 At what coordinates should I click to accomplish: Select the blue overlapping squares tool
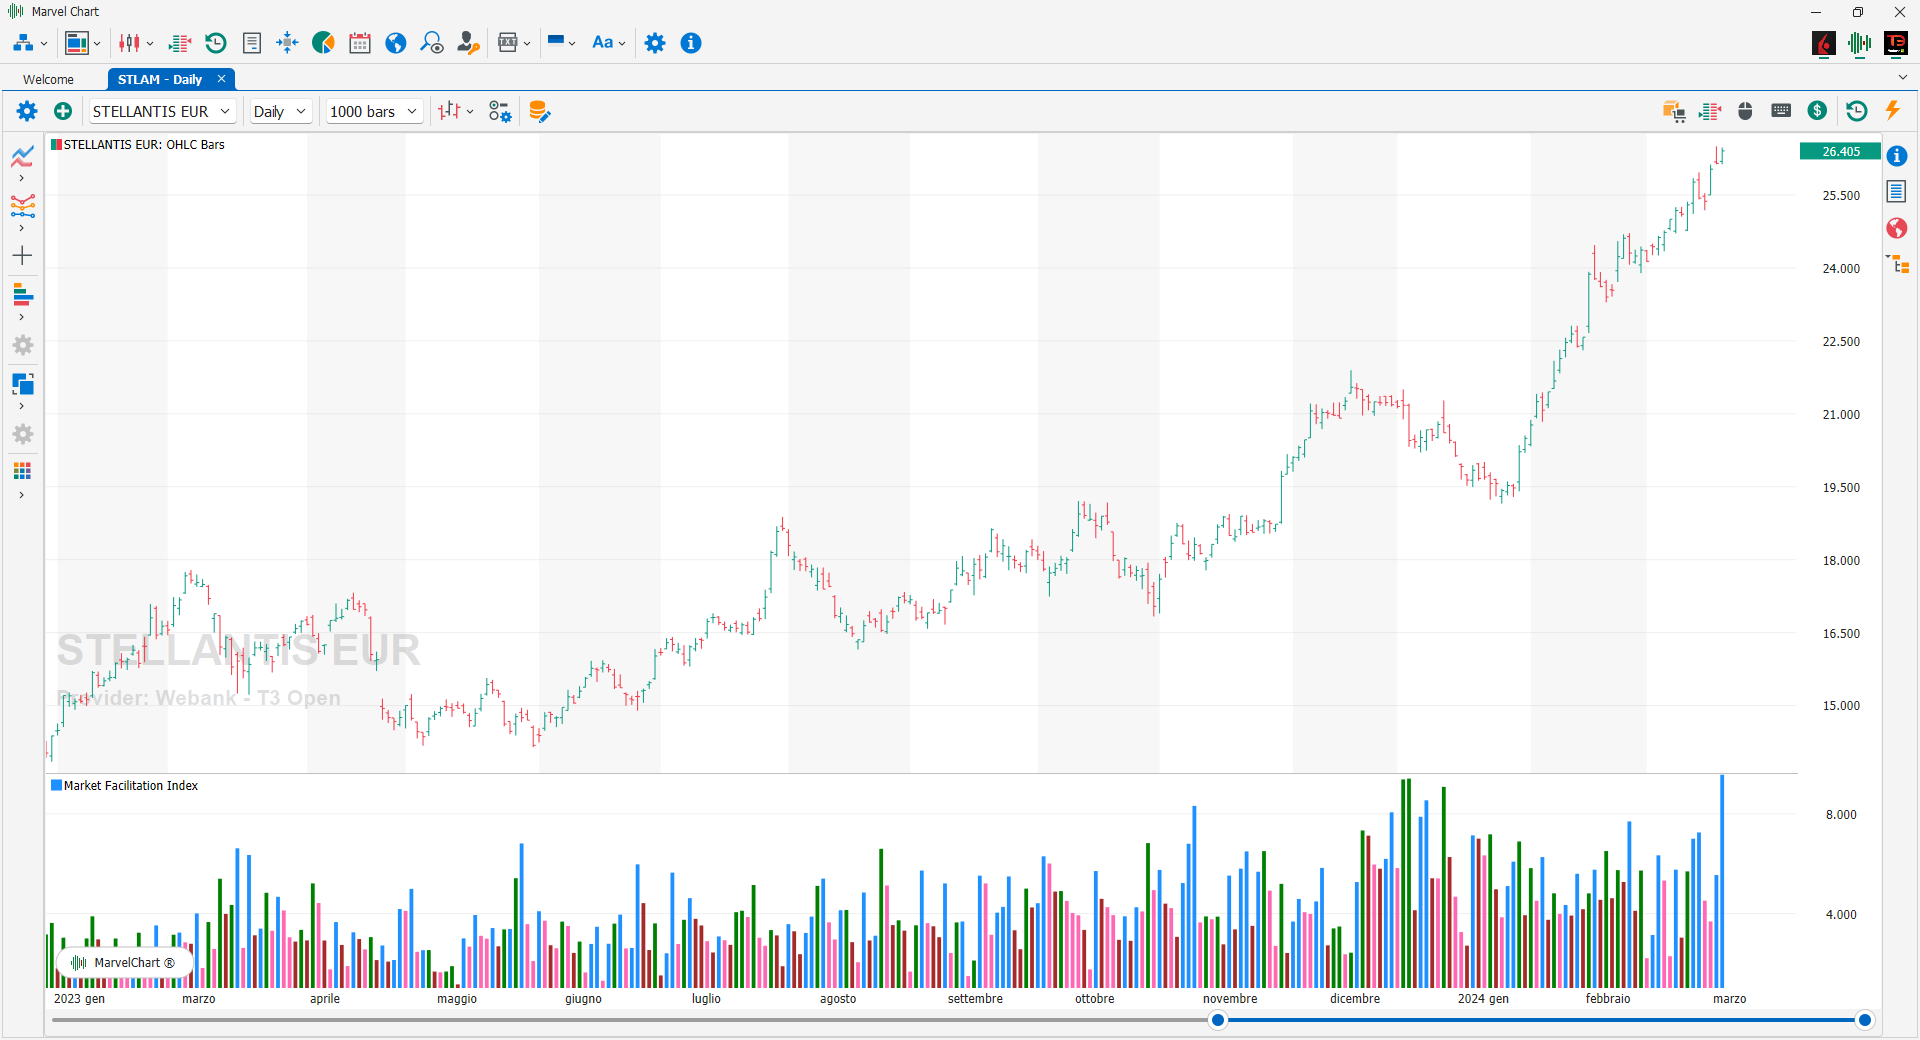tap(23, 384)
